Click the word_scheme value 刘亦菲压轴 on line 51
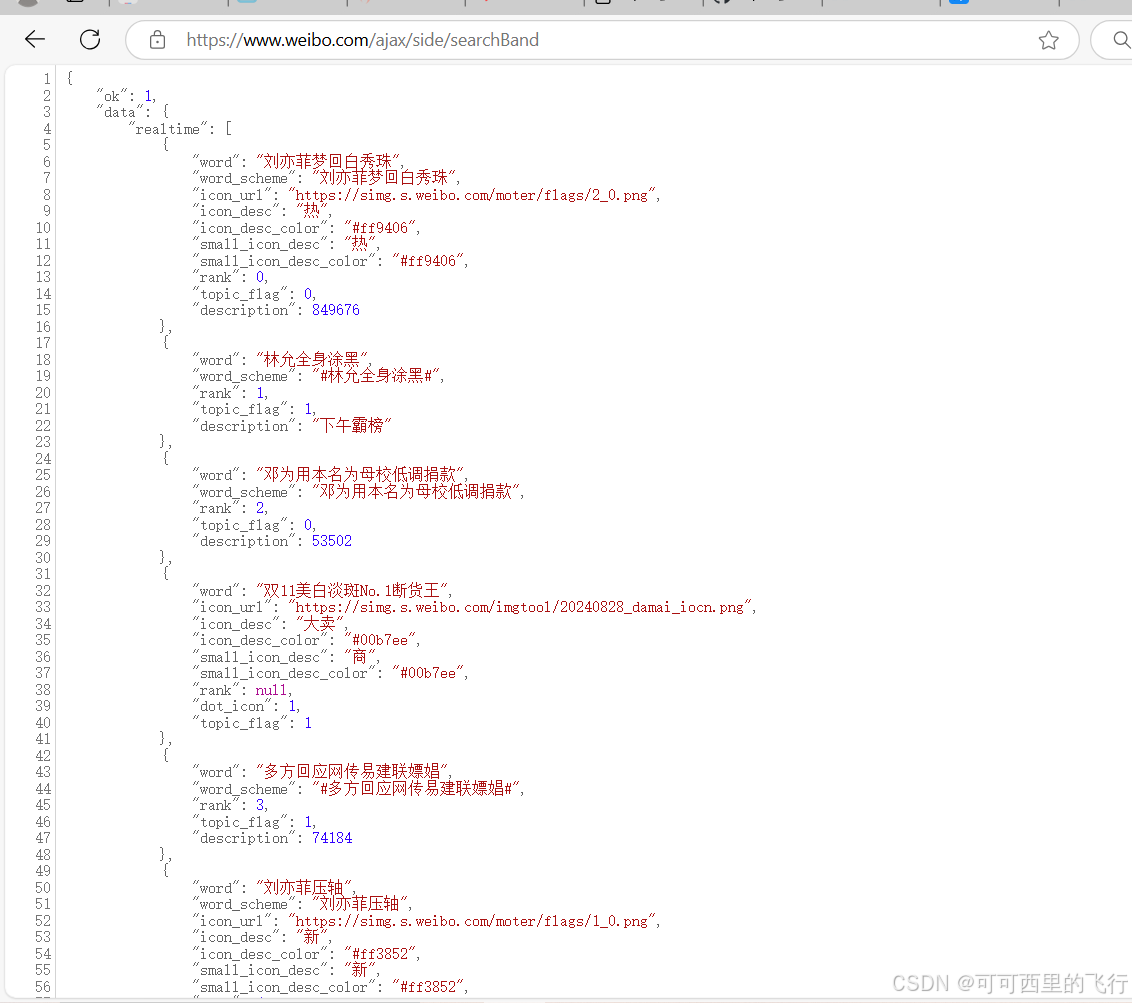 coord(362,903)
